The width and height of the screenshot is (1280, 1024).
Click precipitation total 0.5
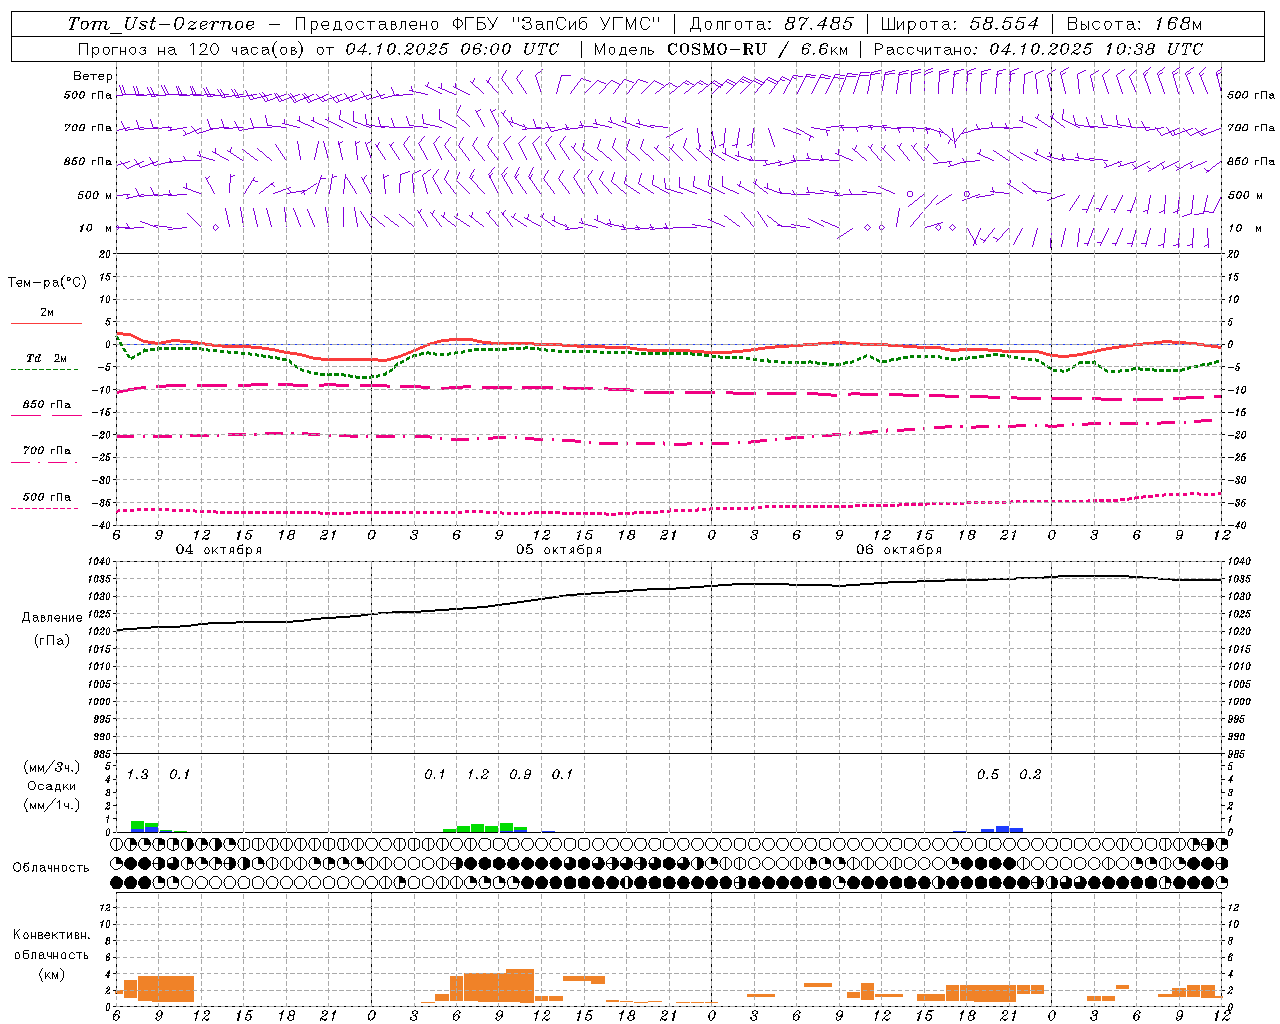(988, 775)
